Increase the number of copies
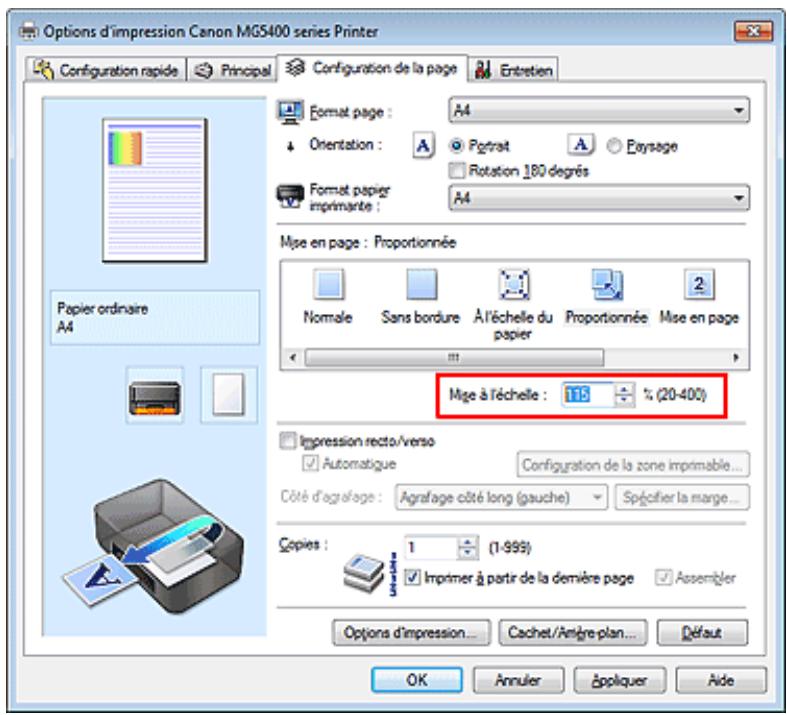 pyautogui.click(x=468, y=541)
